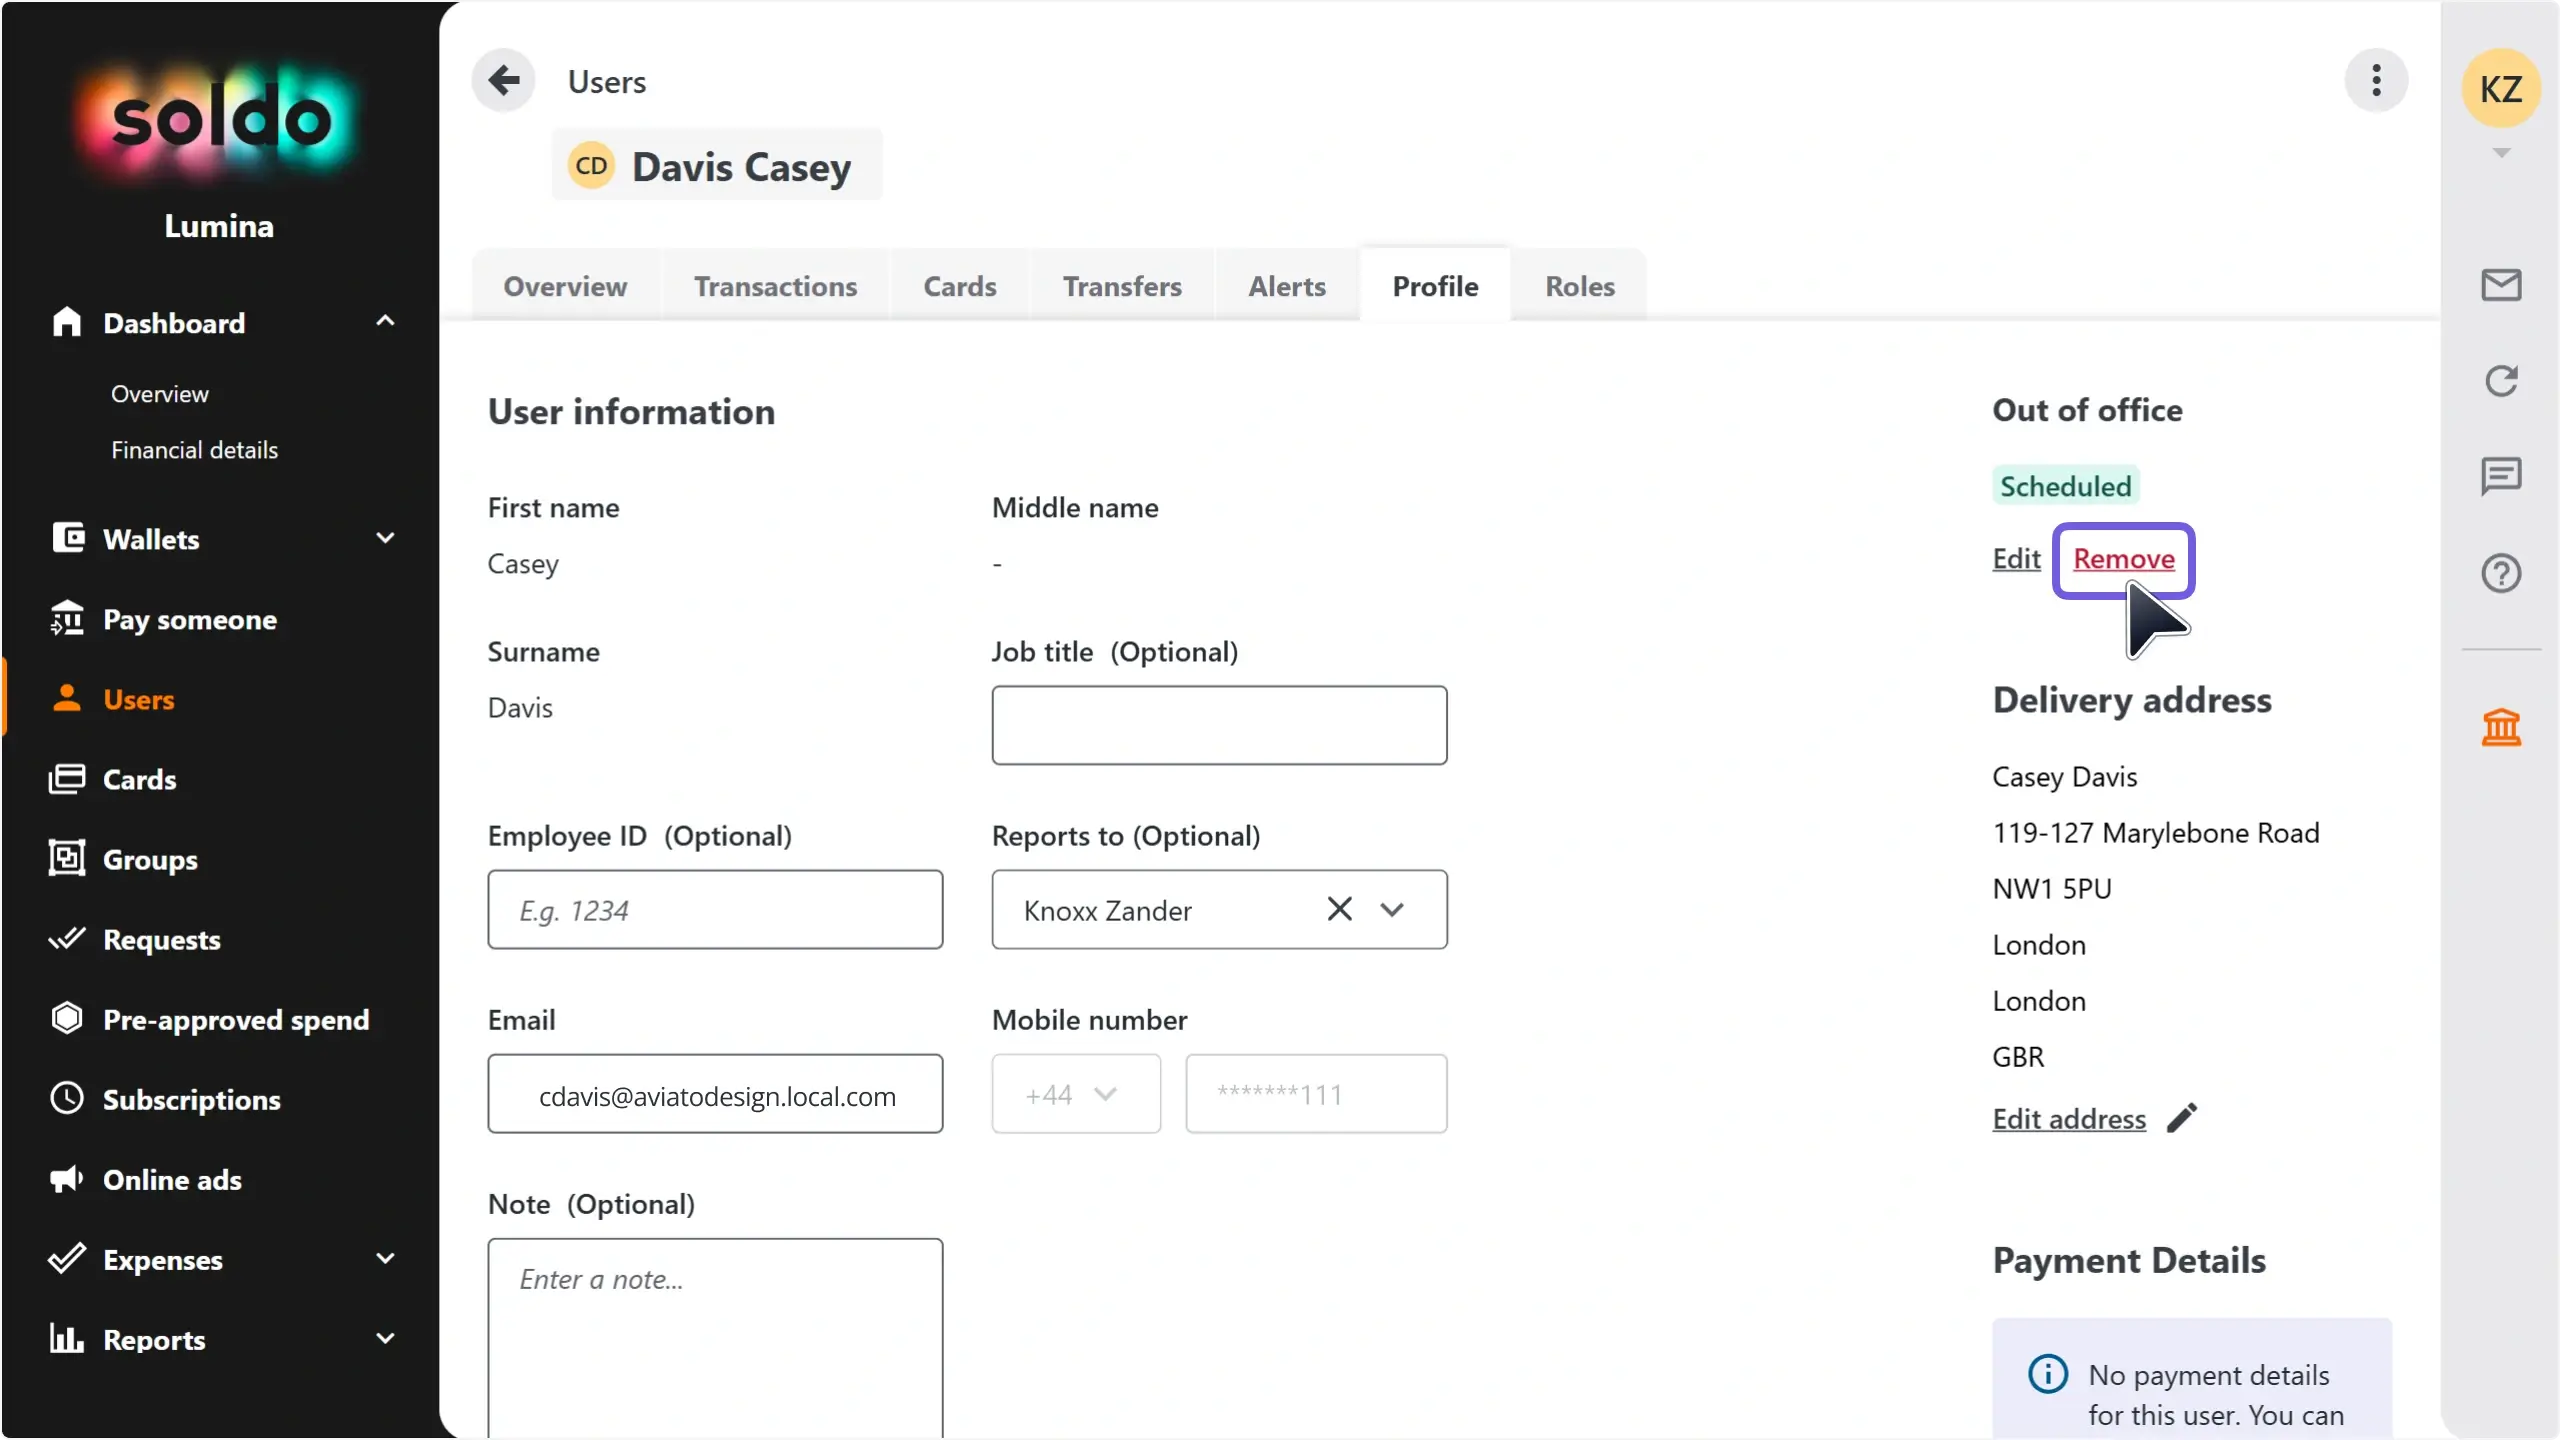The image size is (2560, 1440).
Task: Switch to the Cards tab
Action: 960,286
